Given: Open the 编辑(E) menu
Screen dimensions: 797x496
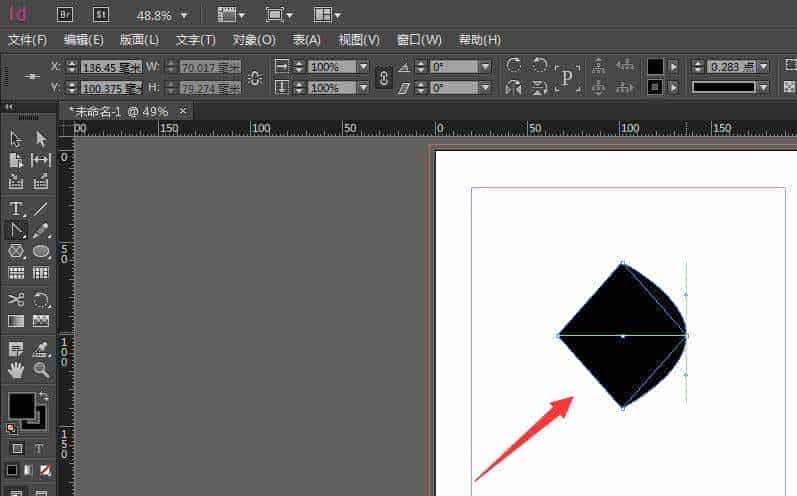Looking at the screenshot, I should (x=84, y=40).
